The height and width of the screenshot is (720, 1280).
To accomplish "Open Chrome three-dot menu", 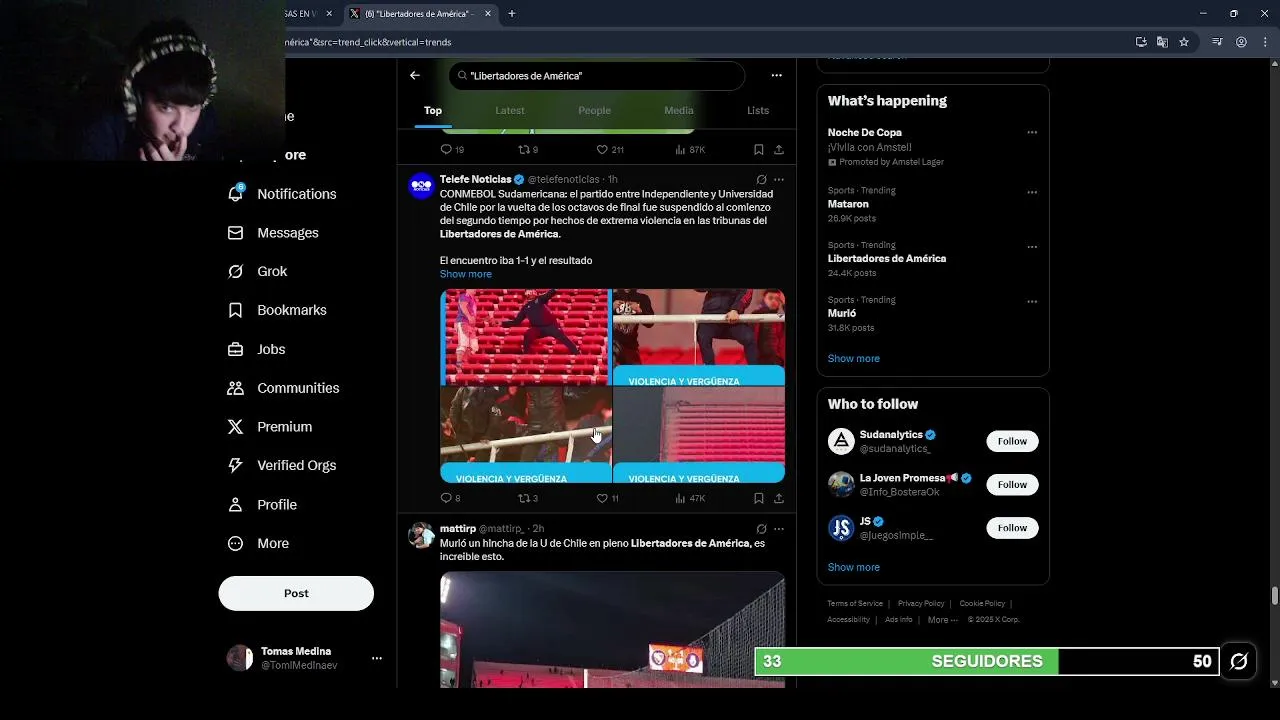I will pos(1266,42).
